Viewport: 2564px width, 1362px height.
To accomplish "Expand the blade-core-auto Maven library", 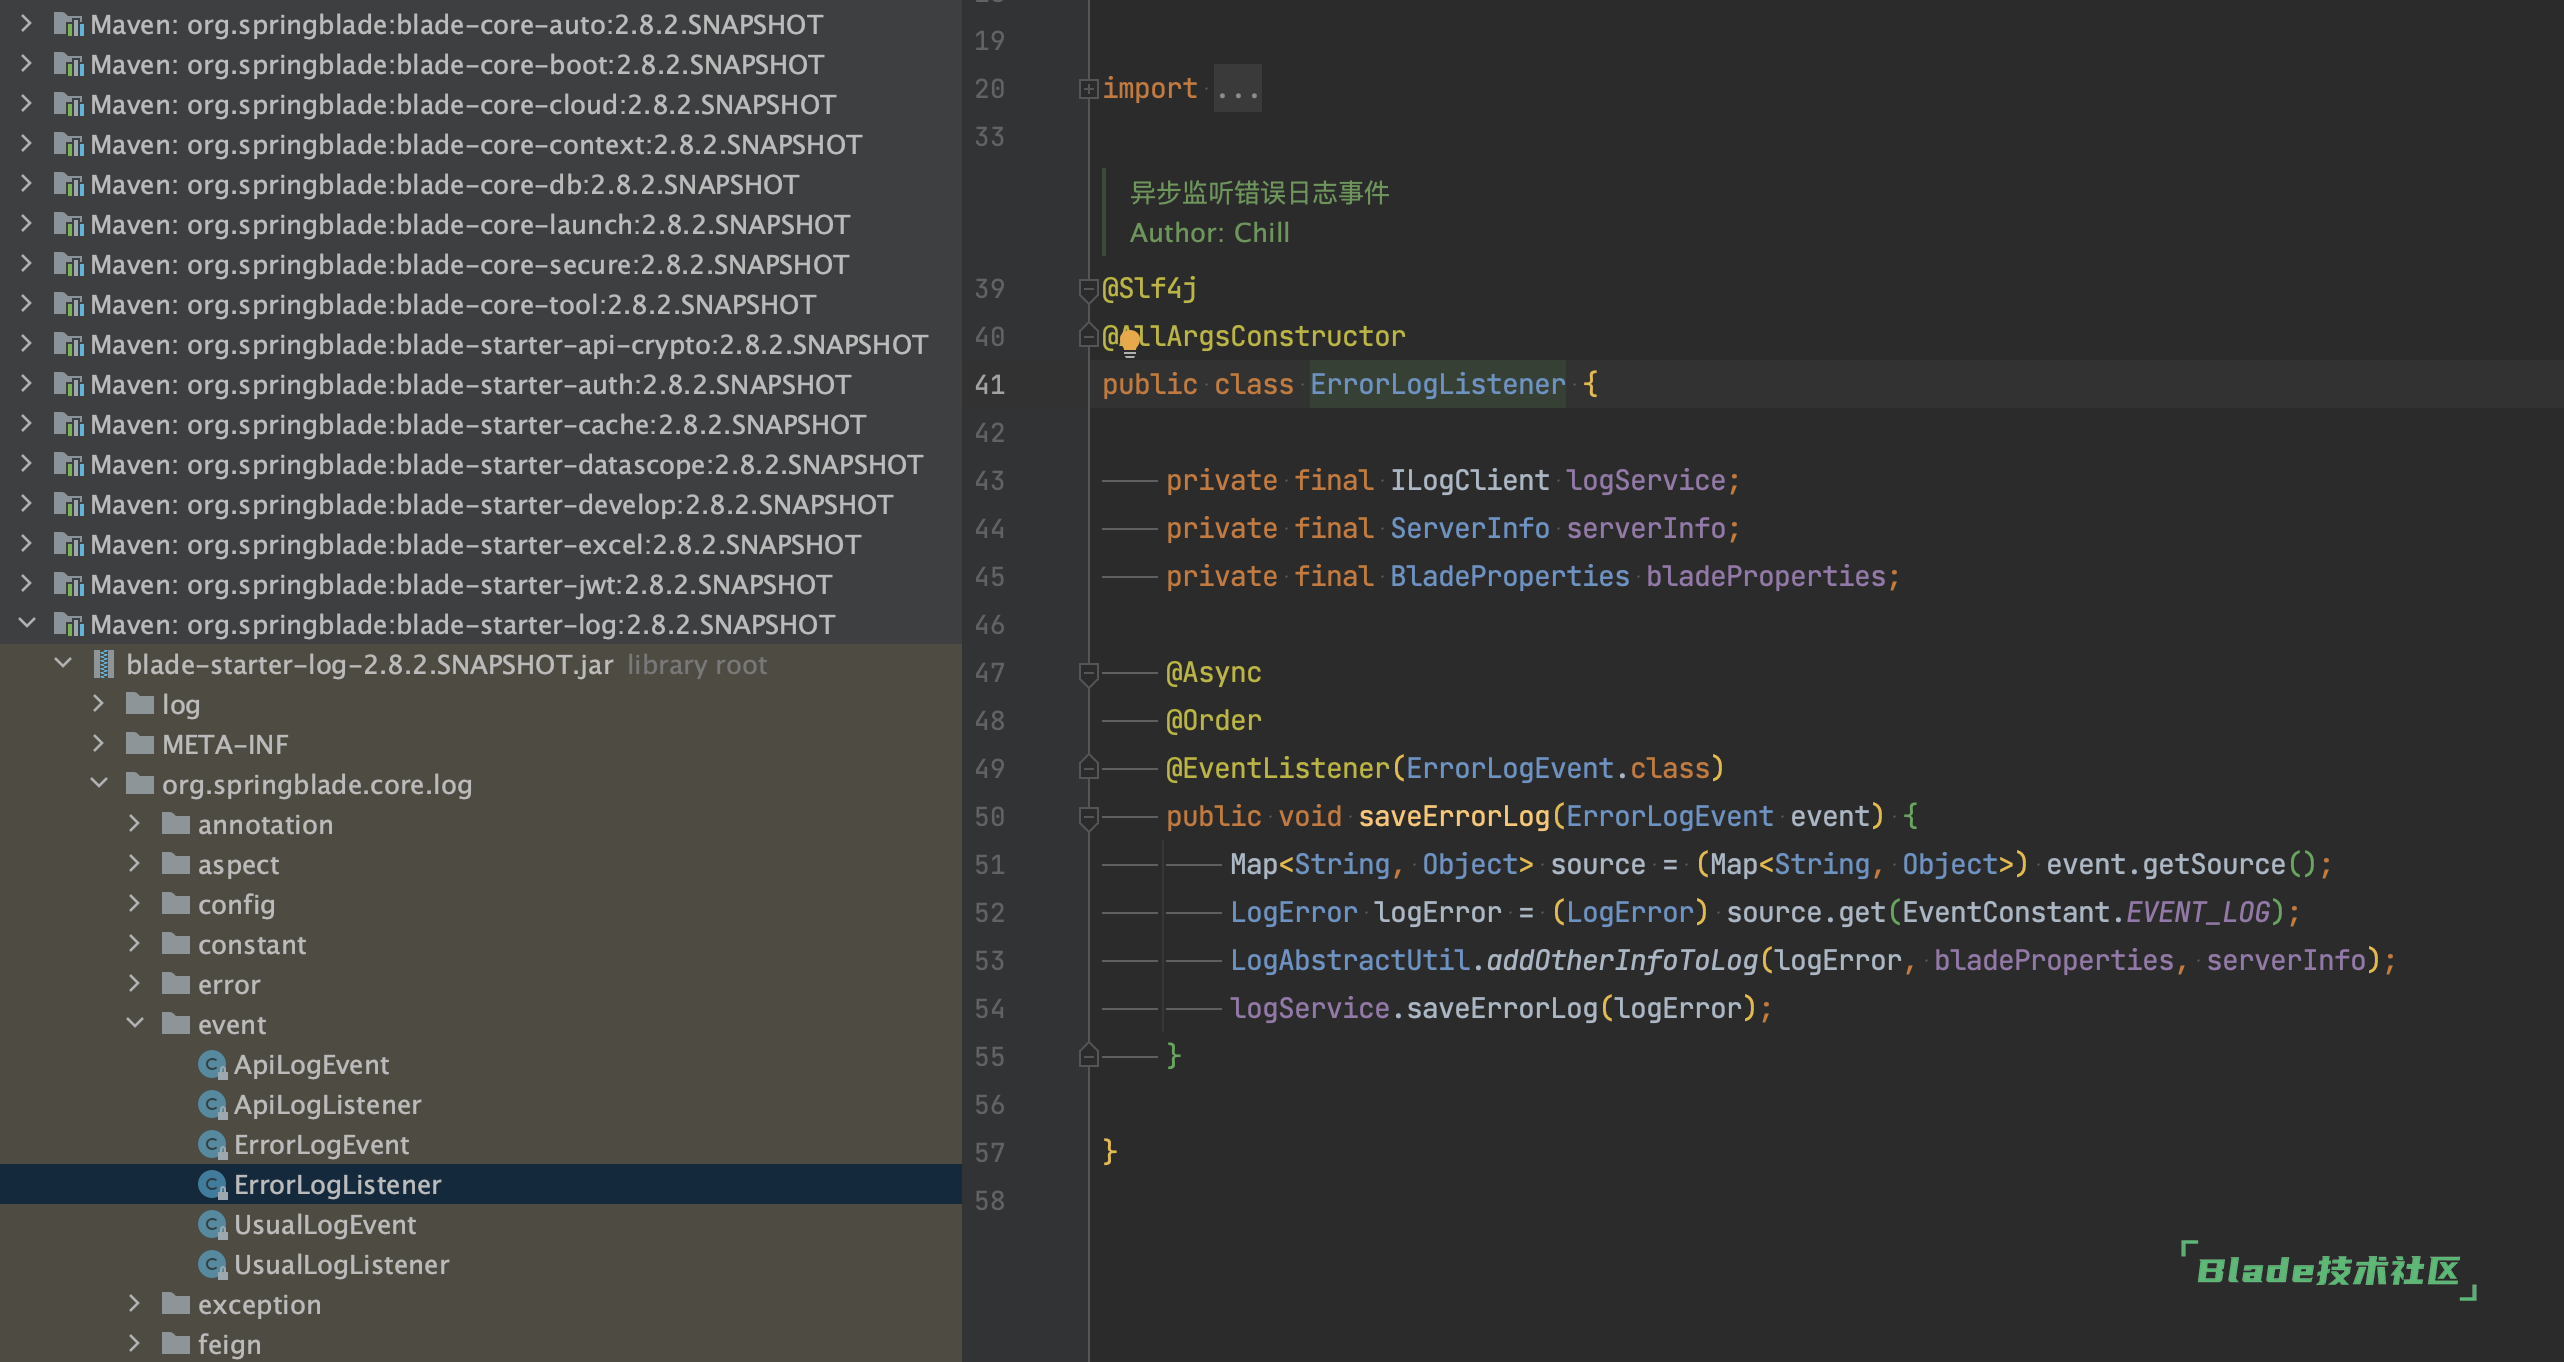I will (27, 23).
